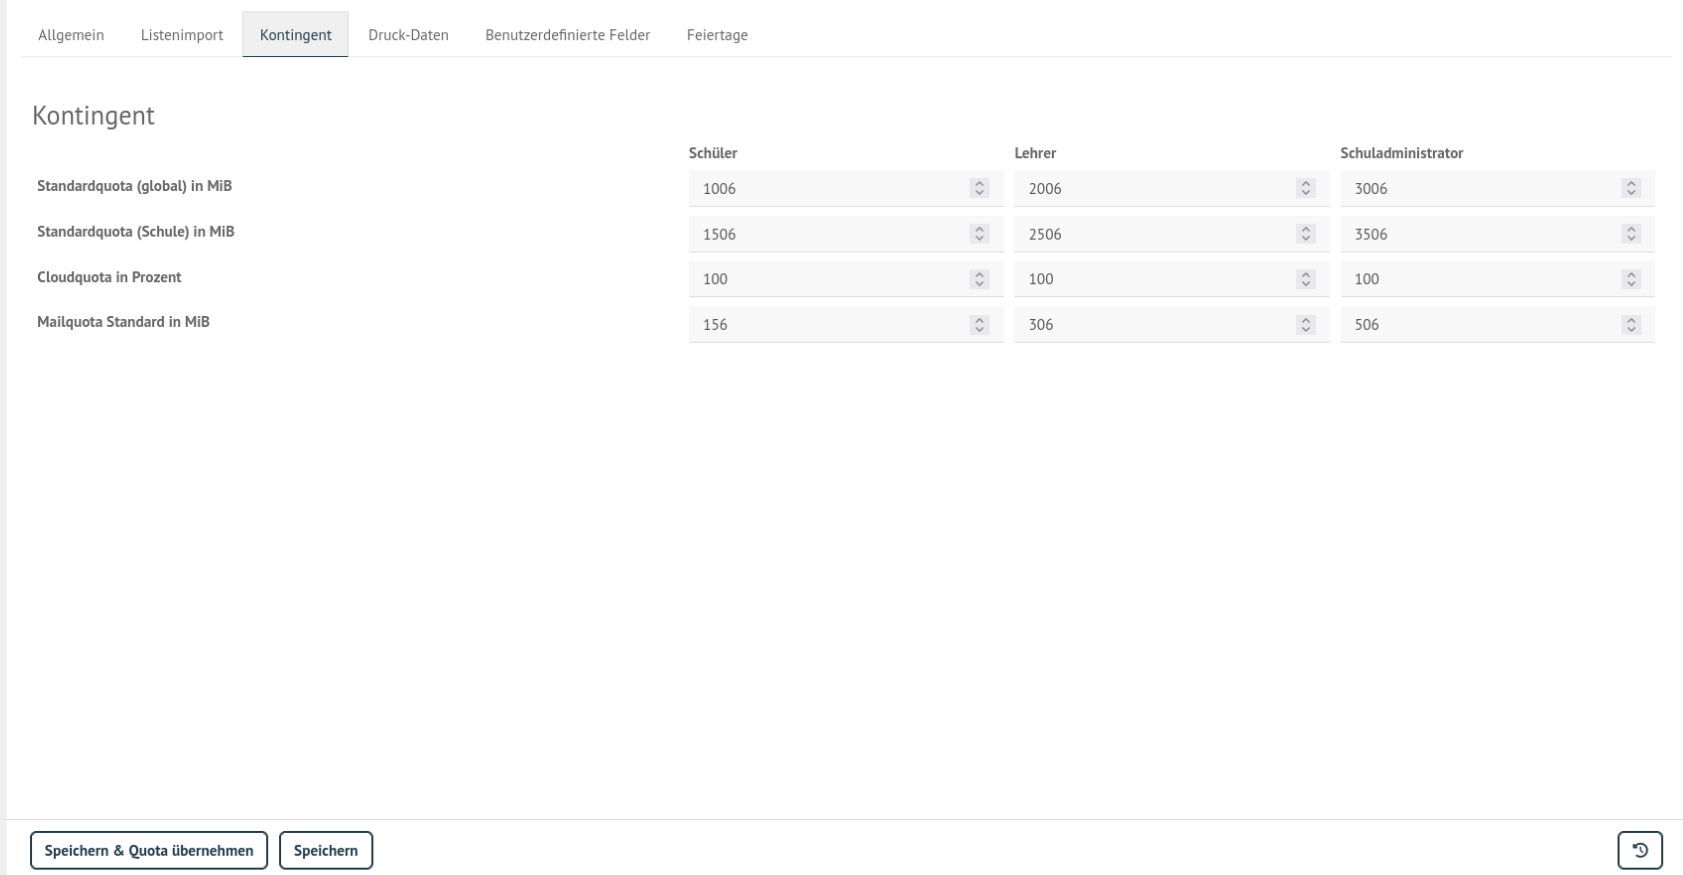Edit Schuladministrator global Standardquota field 3006

pyautogui.click(x=1497, y=188)
